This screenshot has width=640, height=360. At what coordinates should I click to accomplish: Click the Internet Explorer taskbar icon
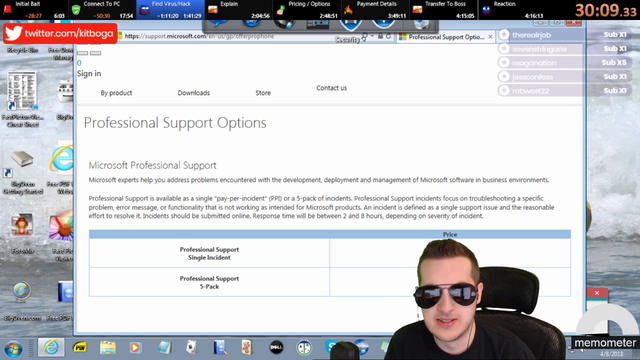click(x=51, y=348)
